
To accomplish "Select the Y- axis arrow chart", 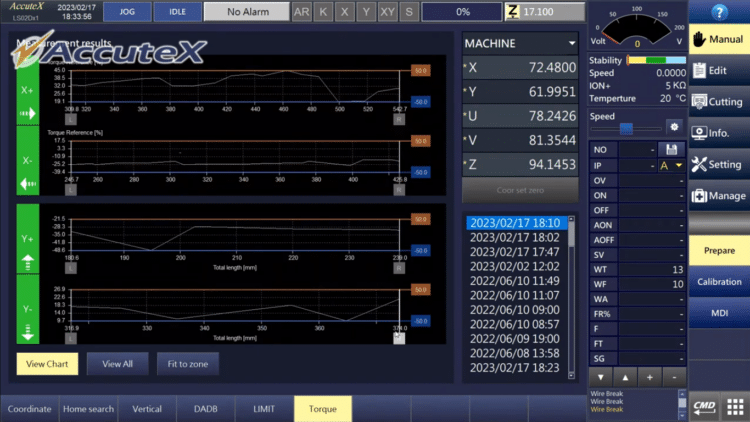I will 28,309.
